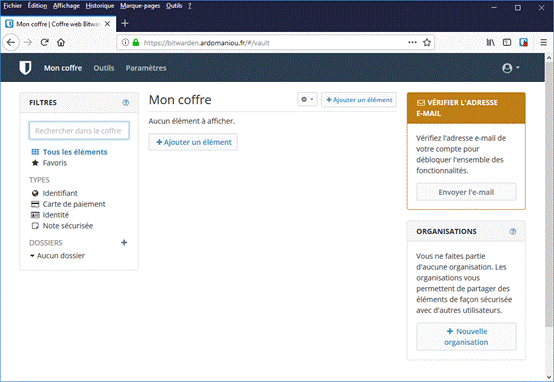Image resolution: width=554 pixels, height=382 pixels.
Task: Focus the Rechercher dans le coffre field
Action: click(x=79, y=131)
